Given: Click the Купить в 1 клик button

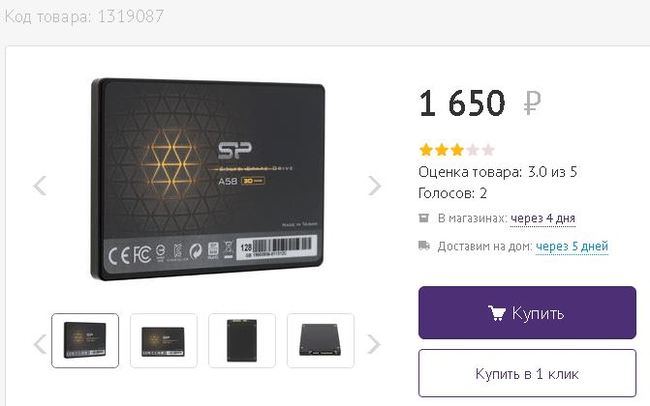Looking at the screenshot, I should pyautogui.click(x=527, y=374).
